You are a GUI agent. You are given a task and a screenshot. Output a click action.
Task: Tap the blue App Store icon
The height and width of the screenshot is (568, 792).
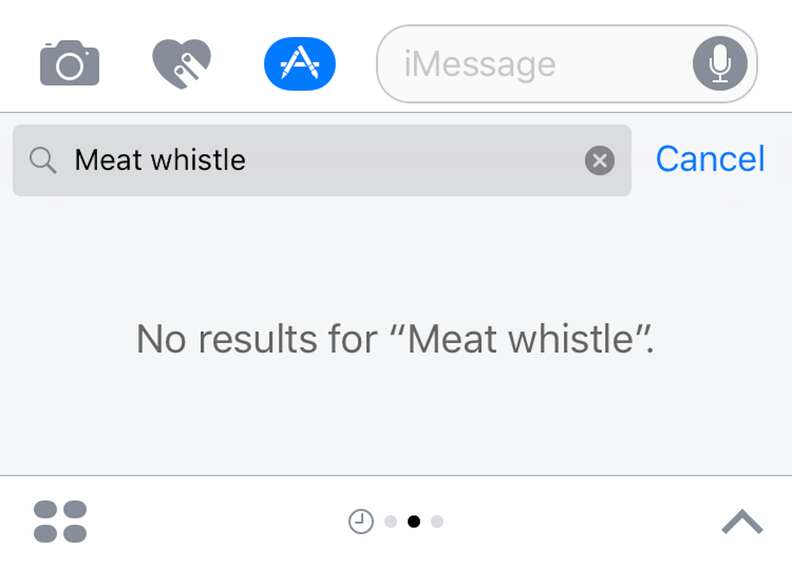click(x=299, y=64)
